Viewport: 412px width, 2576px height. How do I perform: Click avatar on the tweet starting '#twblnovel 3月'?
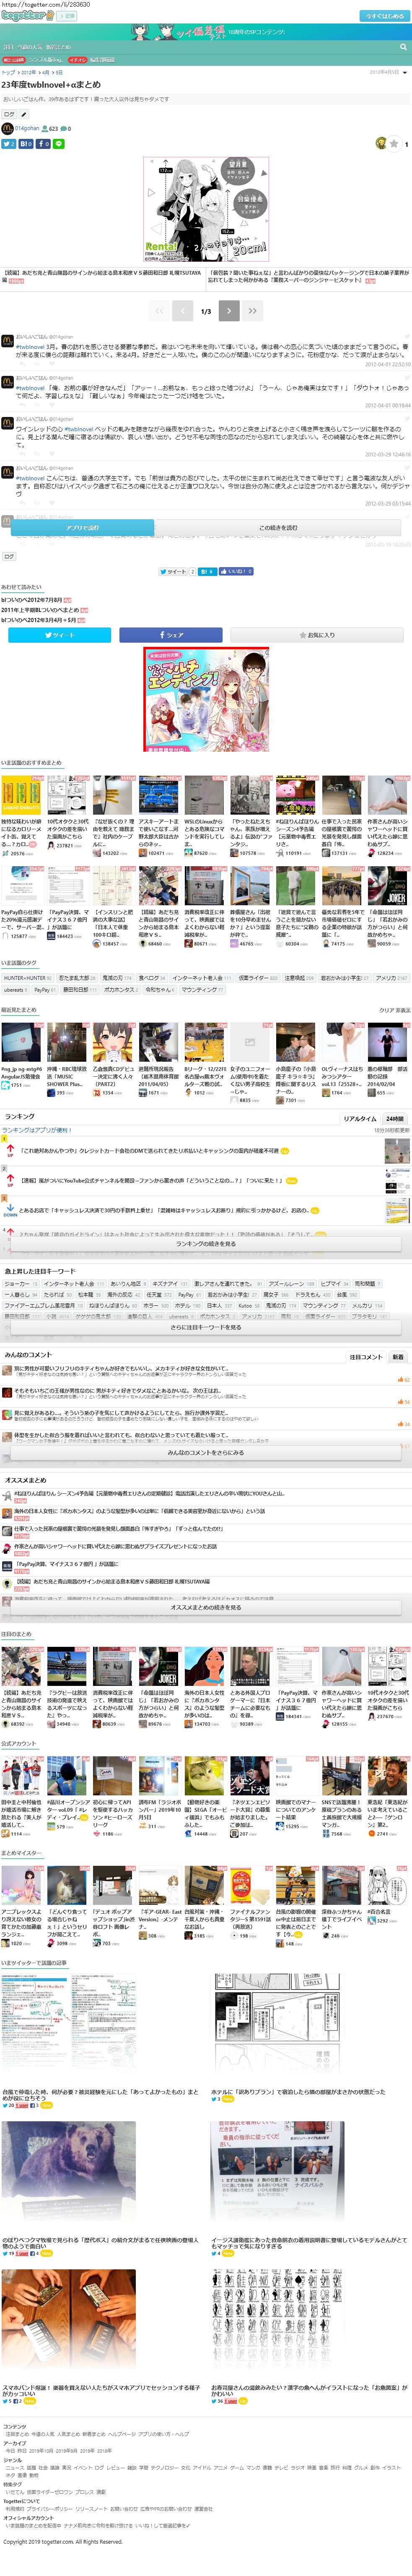[7, 340]
